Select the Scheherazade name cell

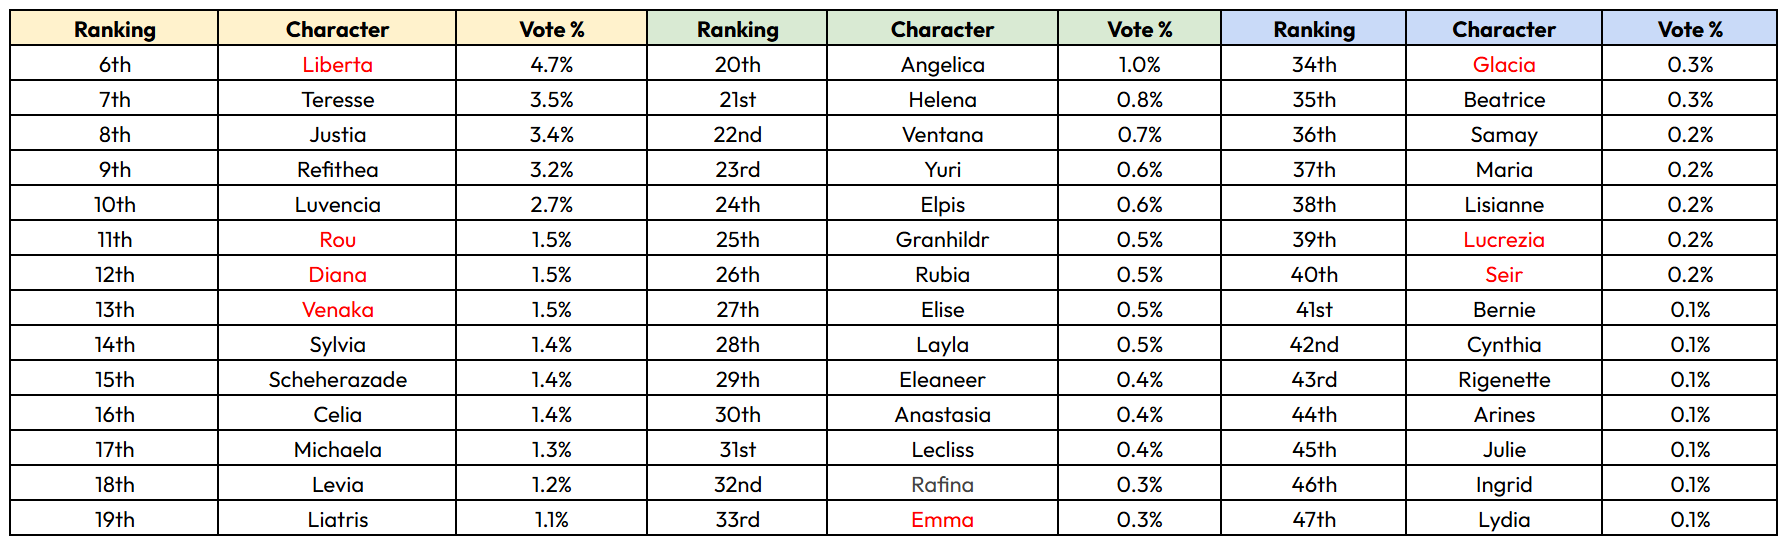337,380
